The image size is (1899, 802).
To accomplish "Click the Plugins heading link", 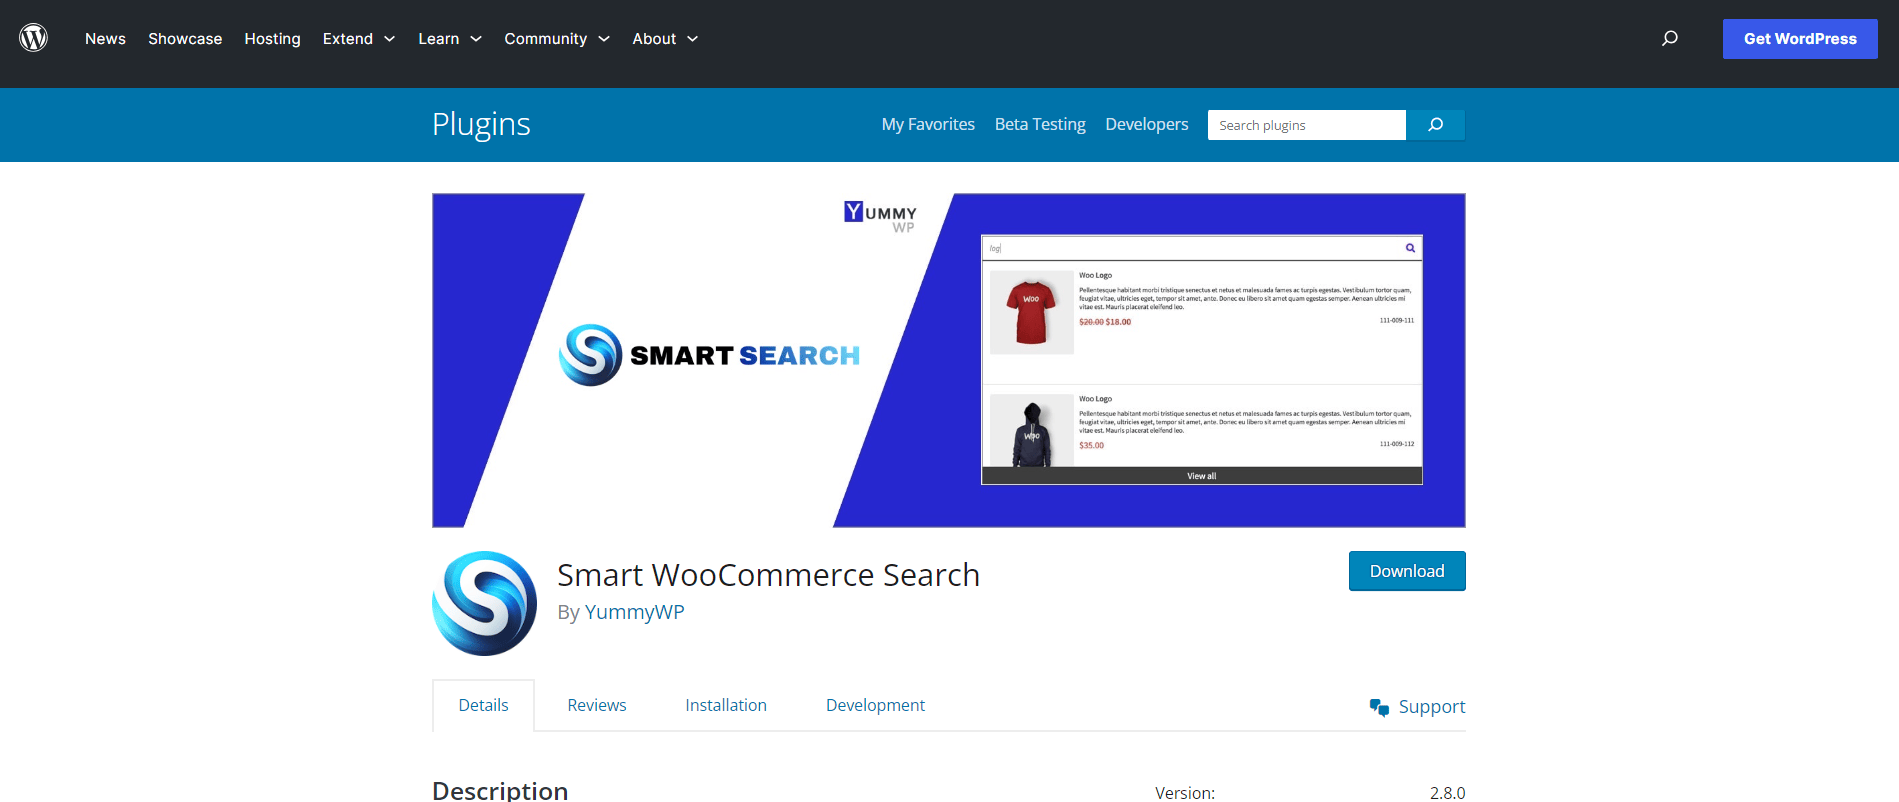I will [481, 124].
